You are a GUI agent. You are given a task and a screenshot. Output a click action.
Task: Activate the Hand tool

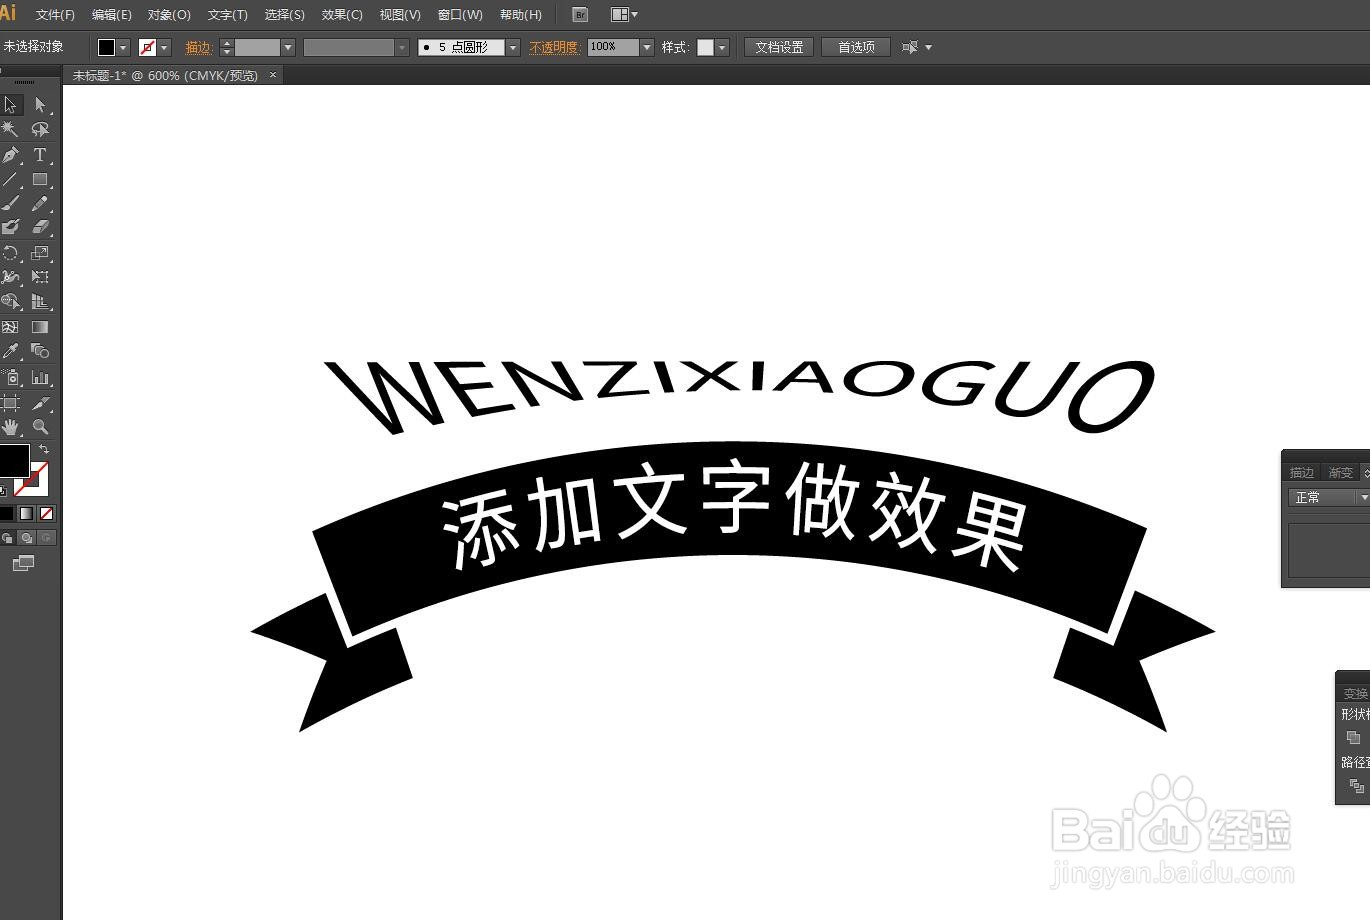click(x=11, y=427)
